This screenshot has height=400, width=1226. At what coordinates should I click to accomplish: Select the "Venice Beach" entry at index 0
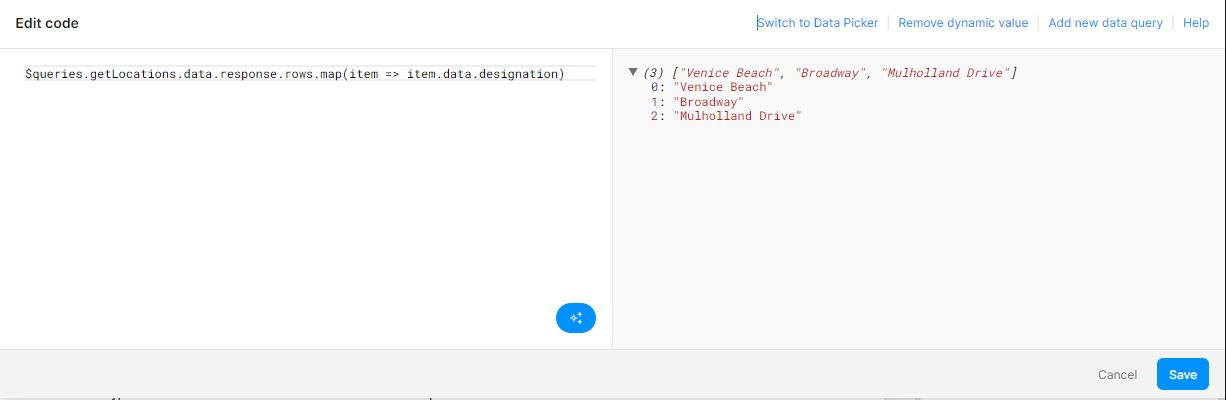722,87
